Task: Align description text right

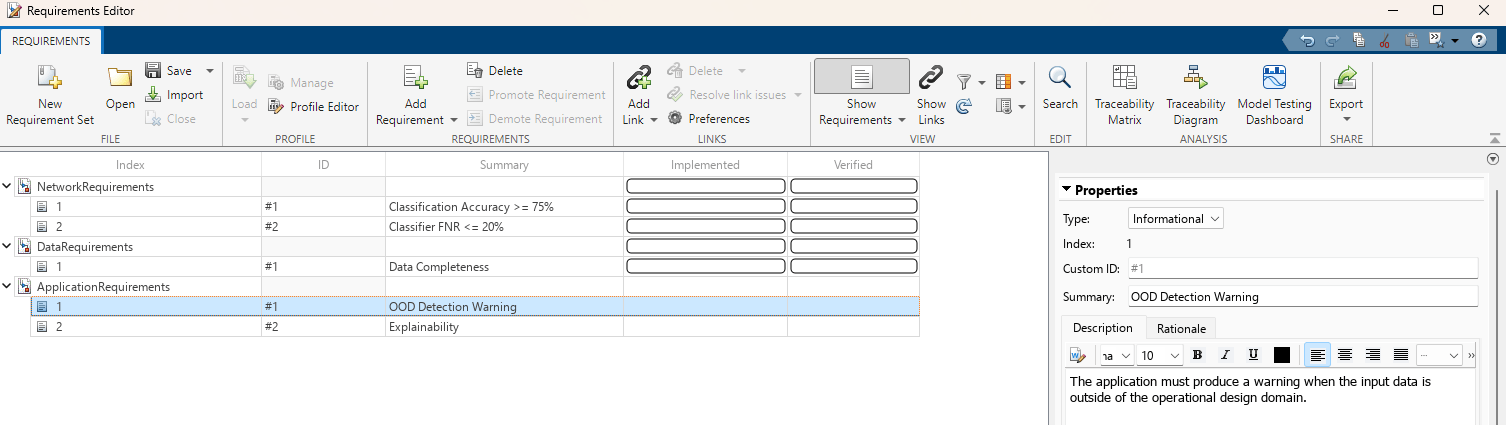Action: [1373, 355]
